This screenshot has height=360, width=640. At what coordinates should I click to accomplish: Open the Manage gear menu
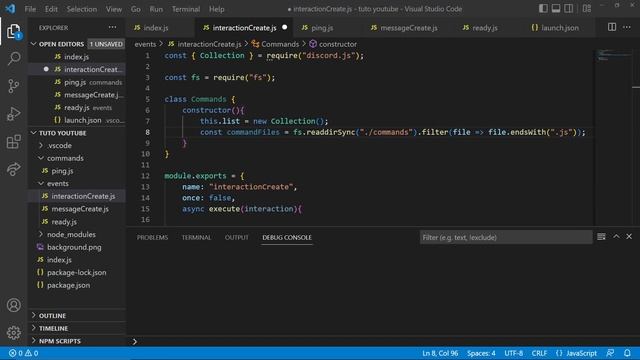point(13,333)
